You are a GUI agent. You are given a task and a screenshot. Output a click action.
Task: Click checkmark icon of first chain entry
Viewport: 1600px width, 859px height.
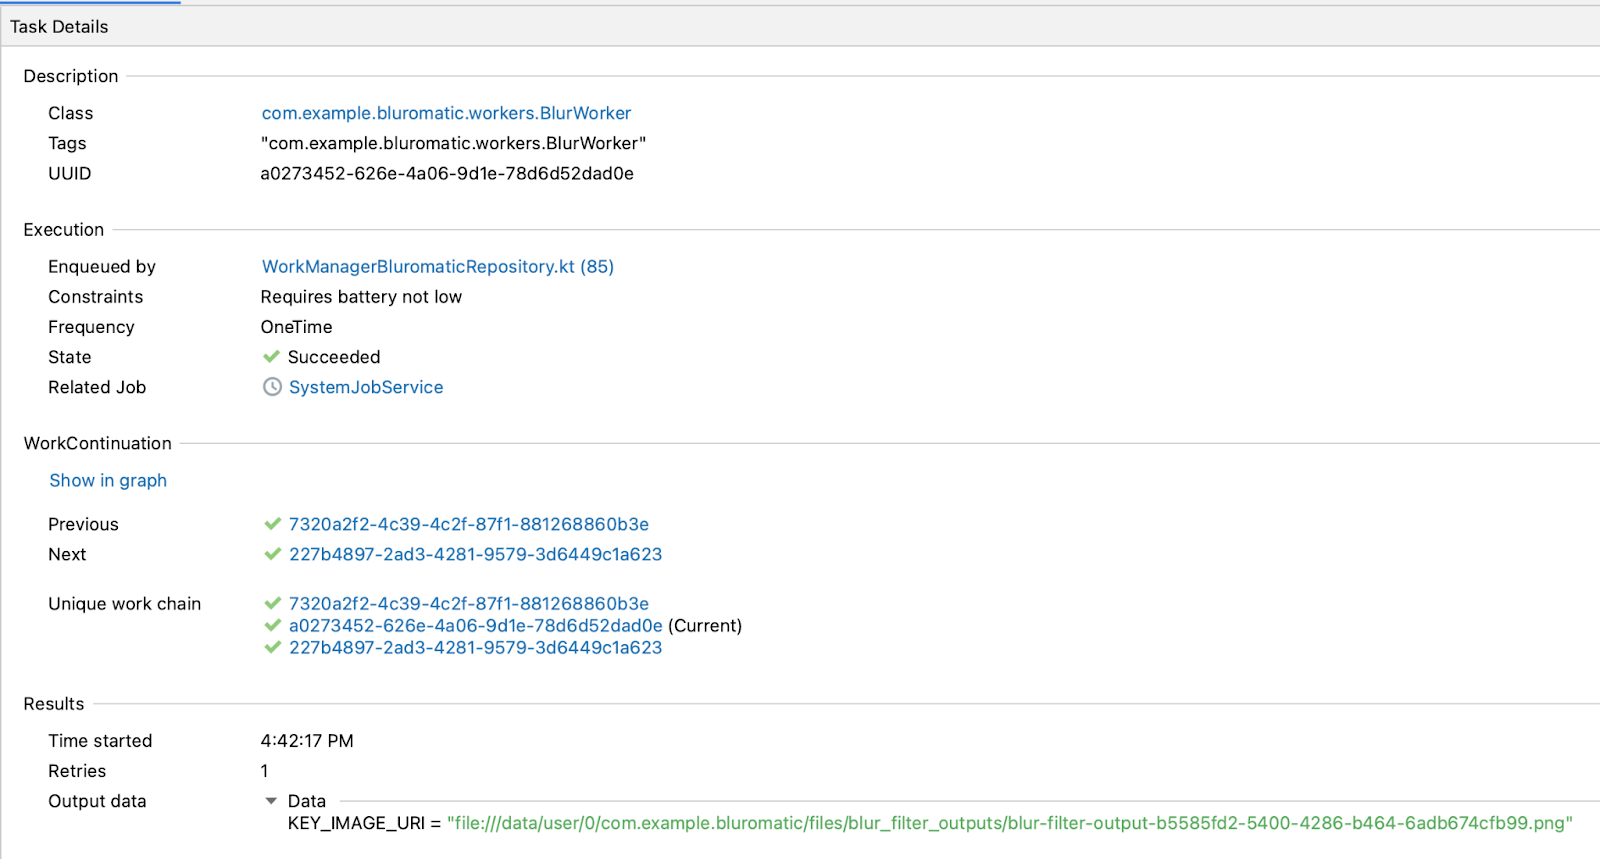(272, 604)
